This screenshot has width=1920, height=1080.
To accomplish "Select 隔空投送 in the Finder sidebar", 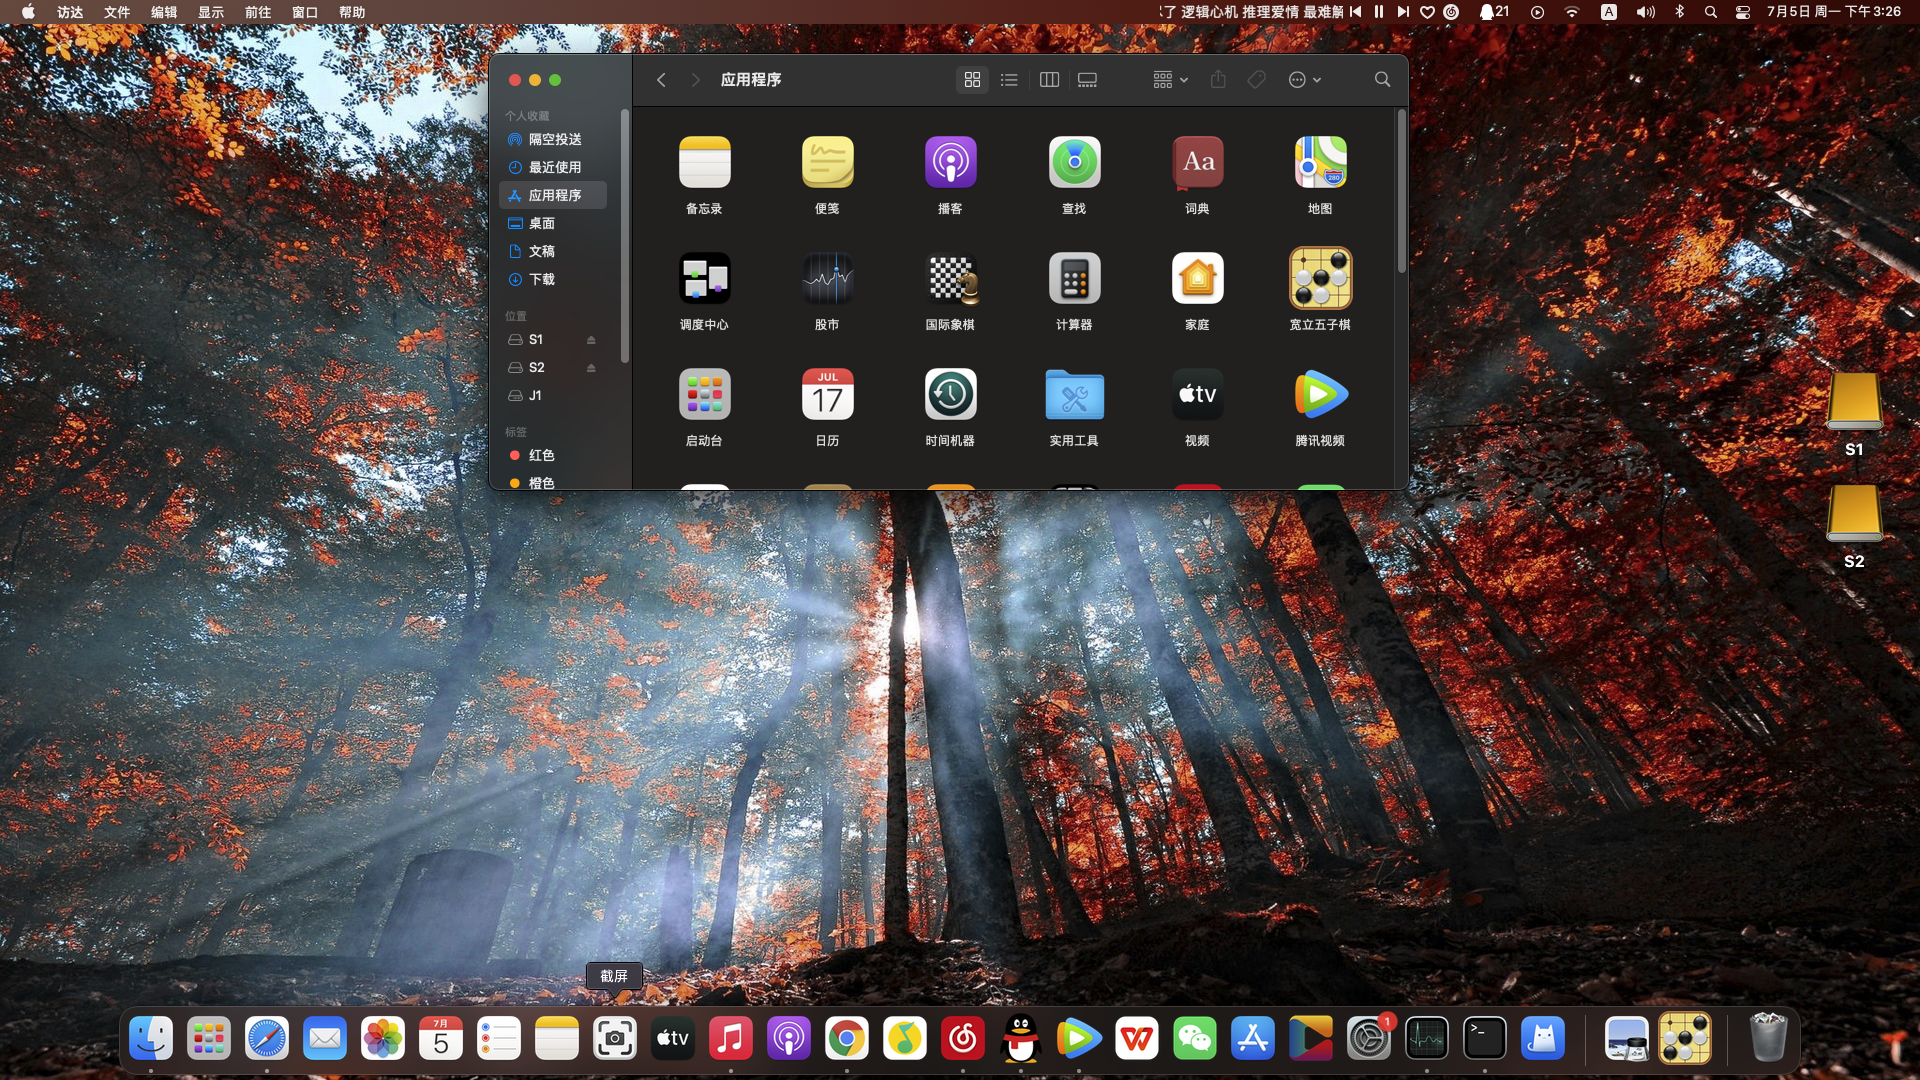I will pyautogui.click(x=554, y=139).
